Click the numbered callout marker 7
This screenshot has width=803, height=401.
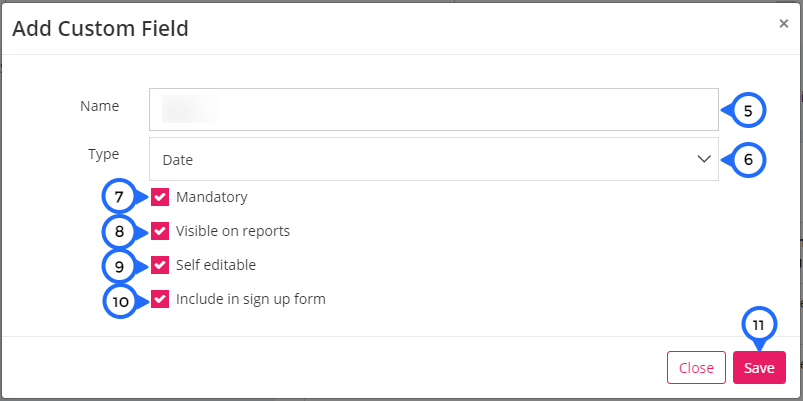[119, 197]
